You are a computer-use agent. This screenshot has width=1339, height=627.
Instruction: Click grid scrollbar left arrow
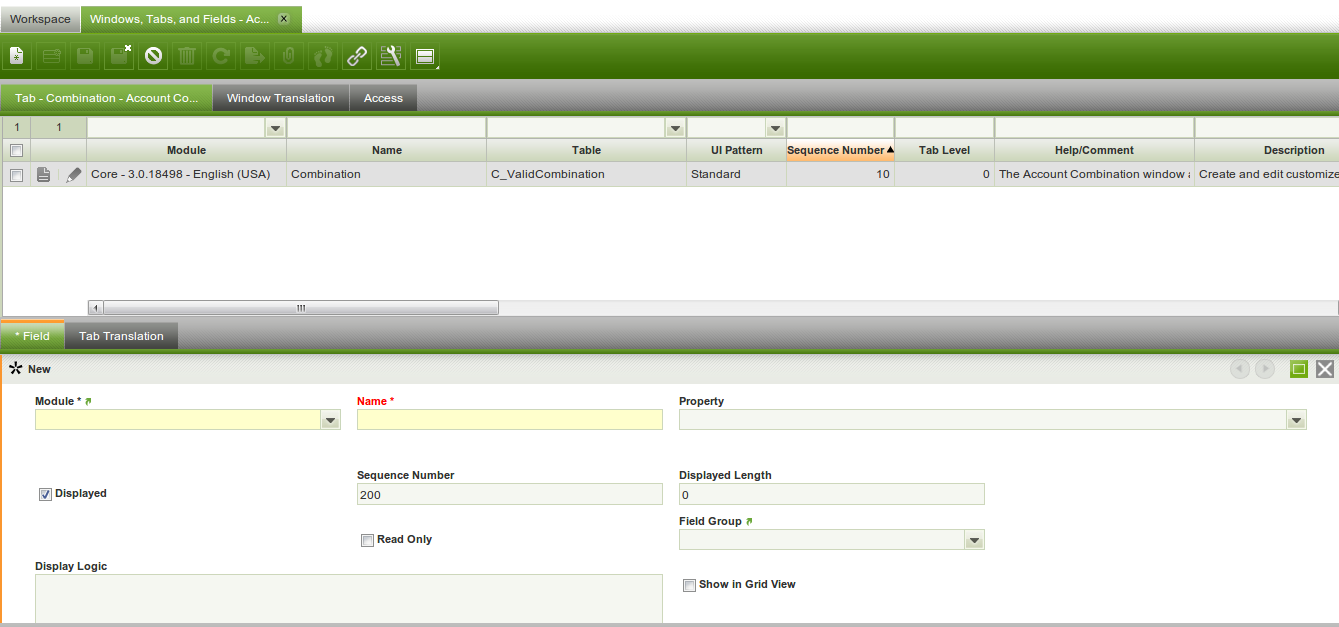click(96, 308)
